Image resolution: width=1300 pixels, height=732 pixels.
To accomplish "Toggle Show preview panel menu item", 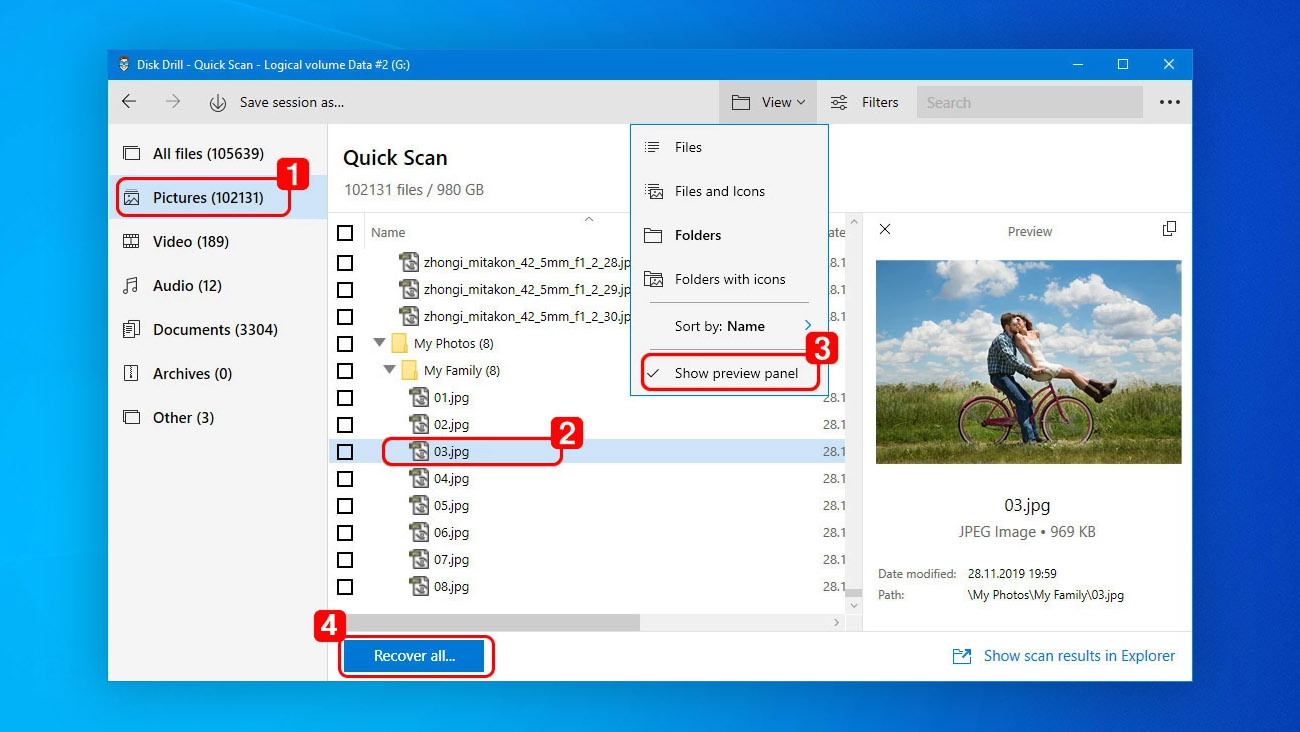I will [729, 373].
